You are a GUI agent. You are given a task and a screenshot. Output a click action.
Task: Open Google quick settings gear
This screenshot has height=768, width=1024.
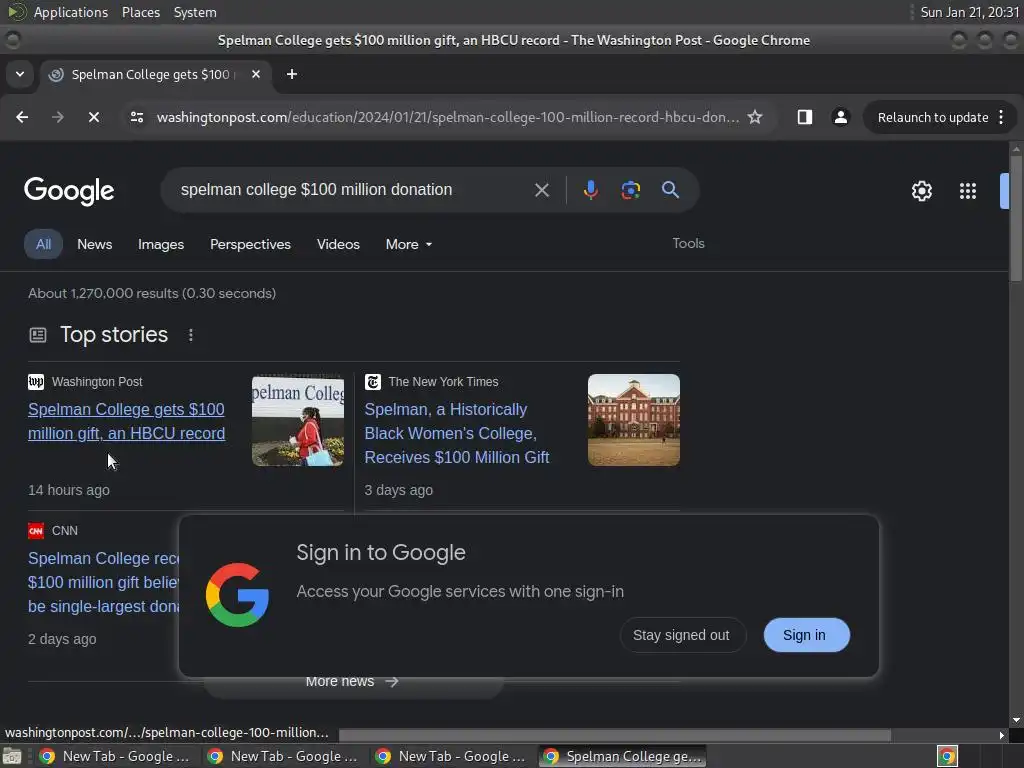pyautogui.click(x=921, y=191)
